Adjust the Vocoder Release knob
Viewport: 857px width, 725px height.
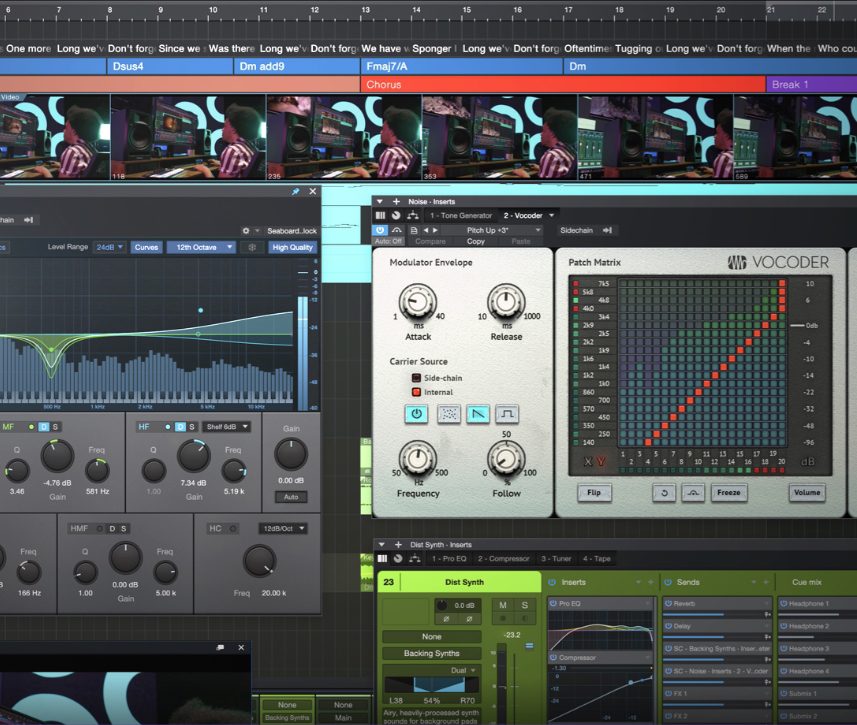[x=506, y=302]
